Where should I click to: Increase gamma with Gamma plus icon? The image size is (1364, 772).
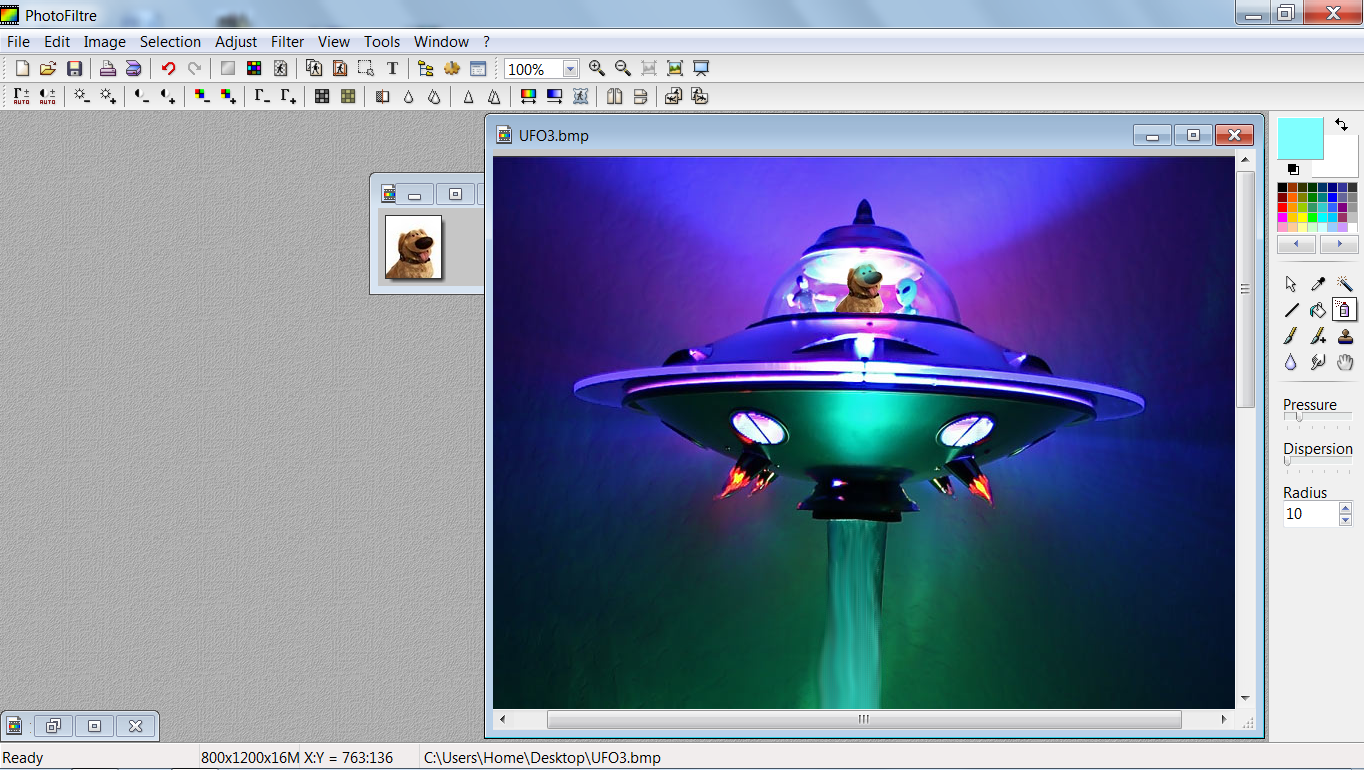click(288, 96)
